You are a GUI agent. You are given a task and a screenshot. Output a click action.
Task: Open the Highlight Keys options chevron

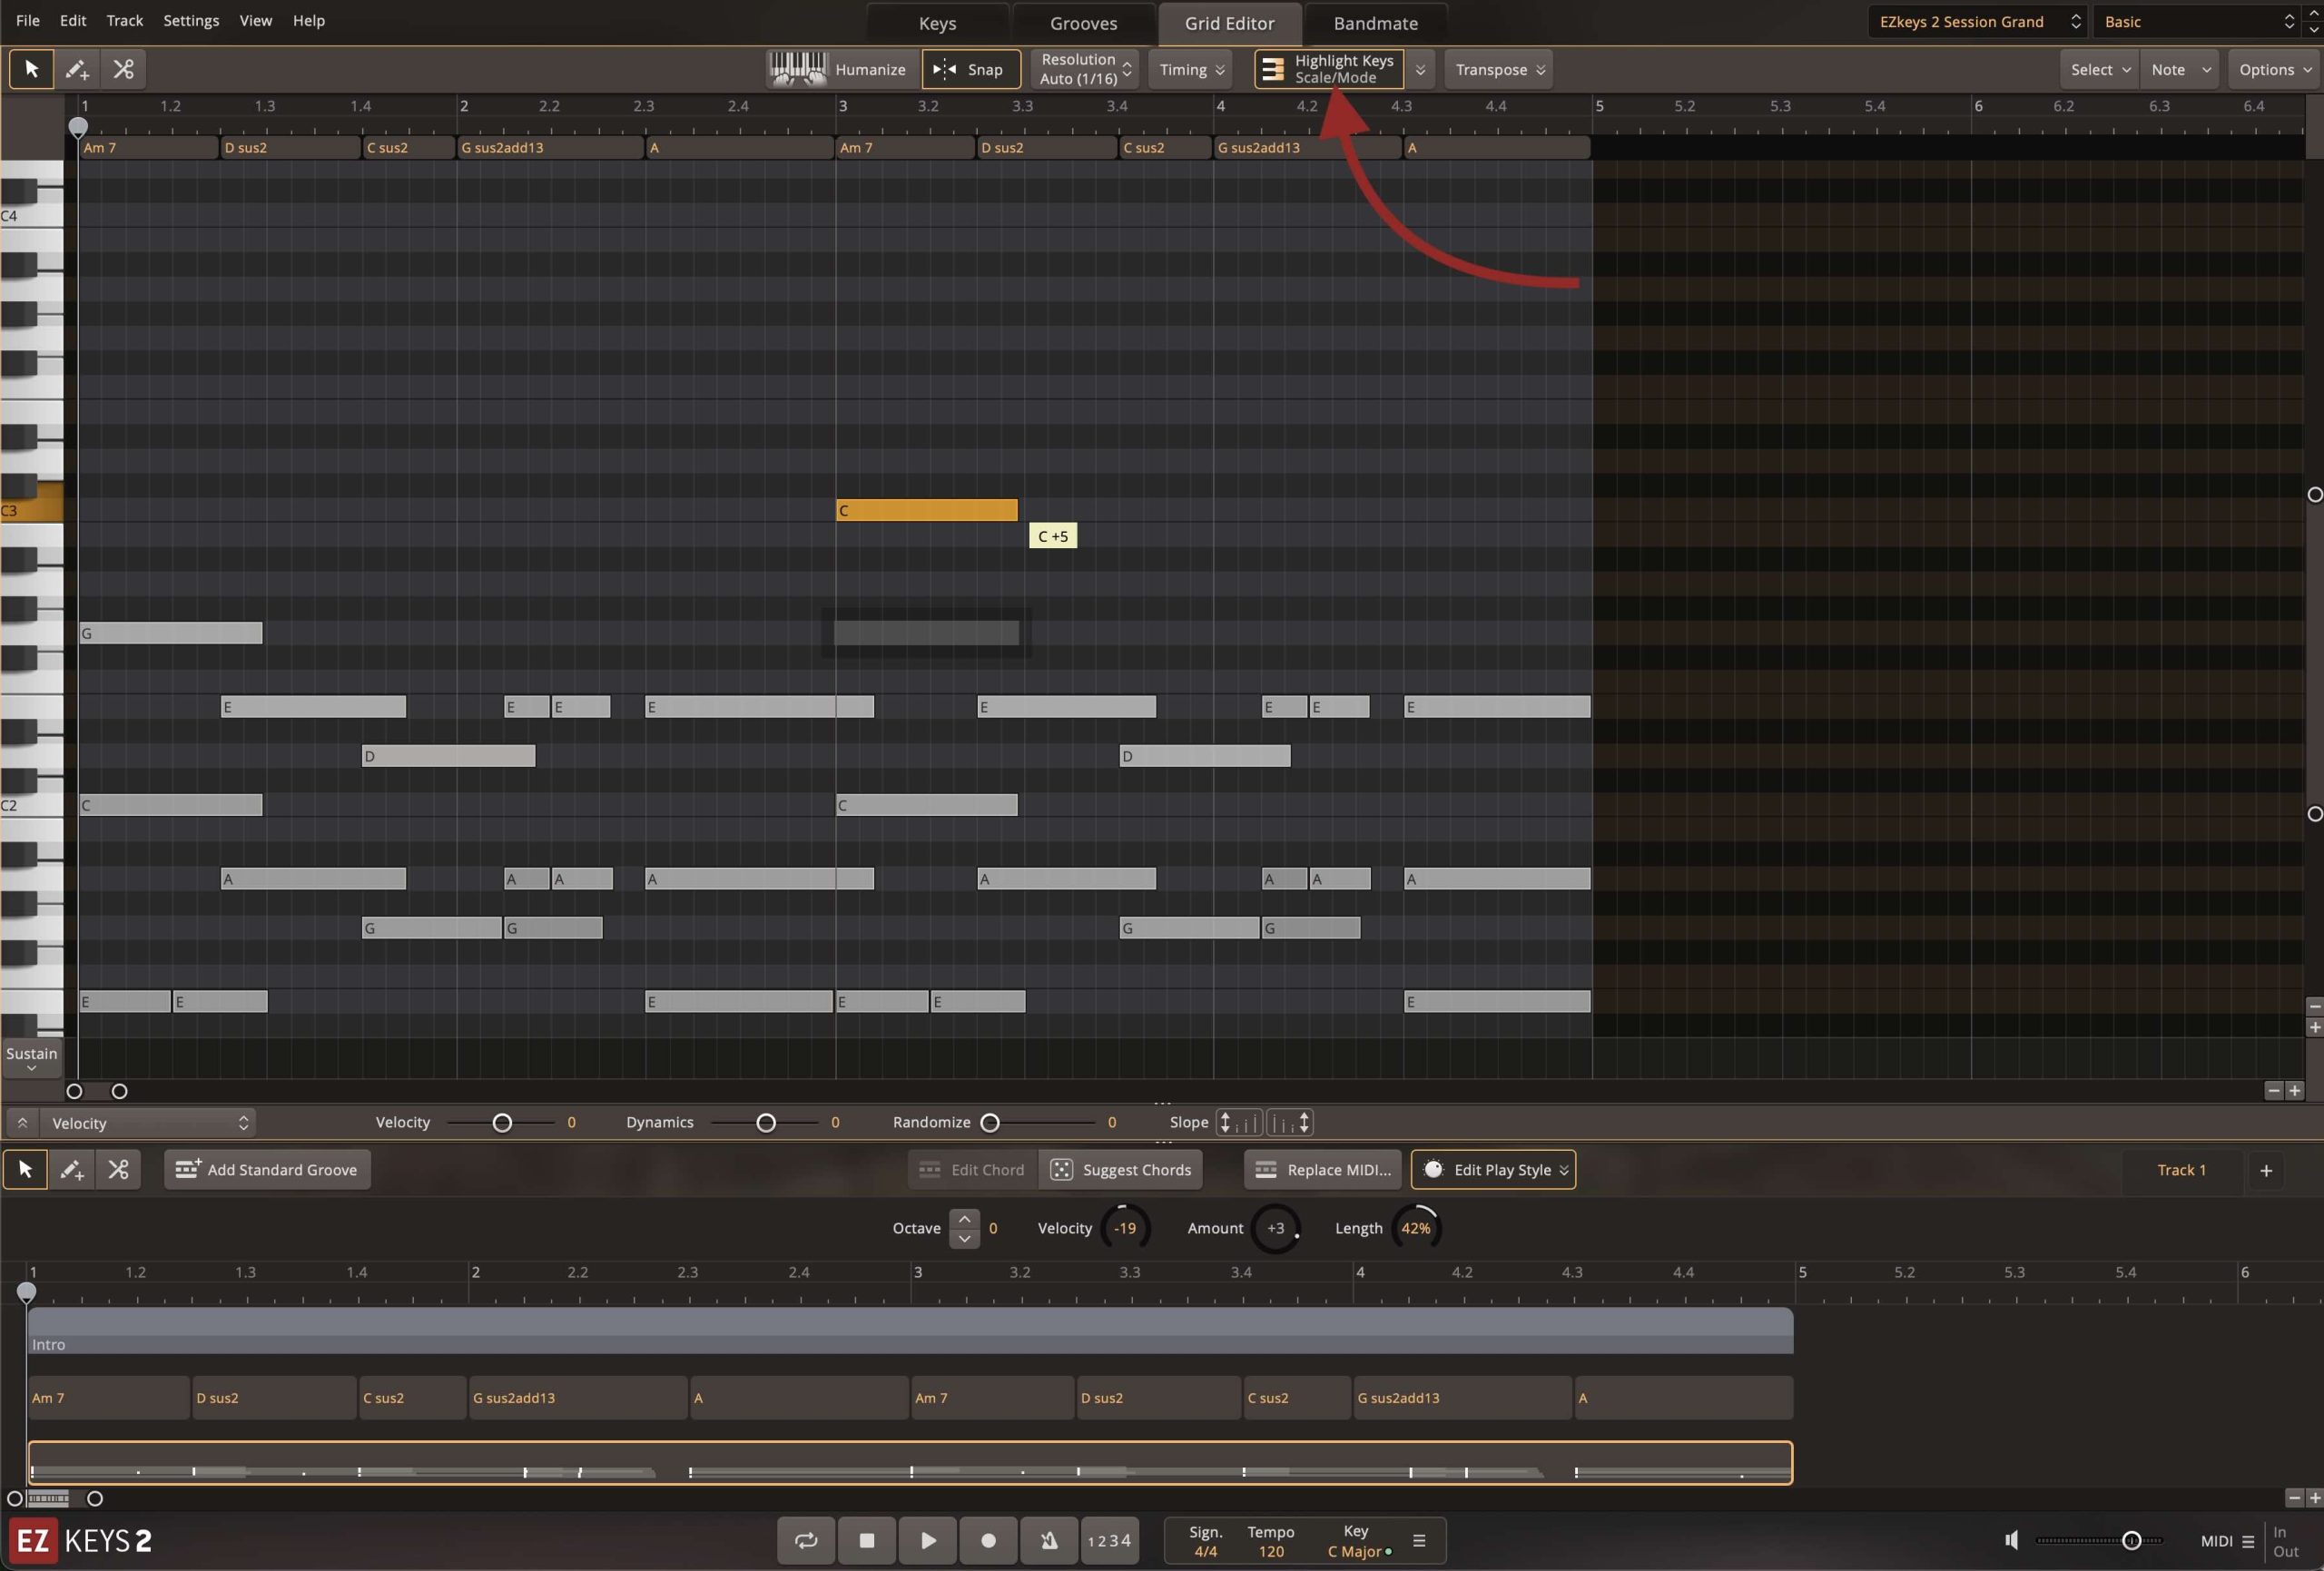pos(1420,69)
